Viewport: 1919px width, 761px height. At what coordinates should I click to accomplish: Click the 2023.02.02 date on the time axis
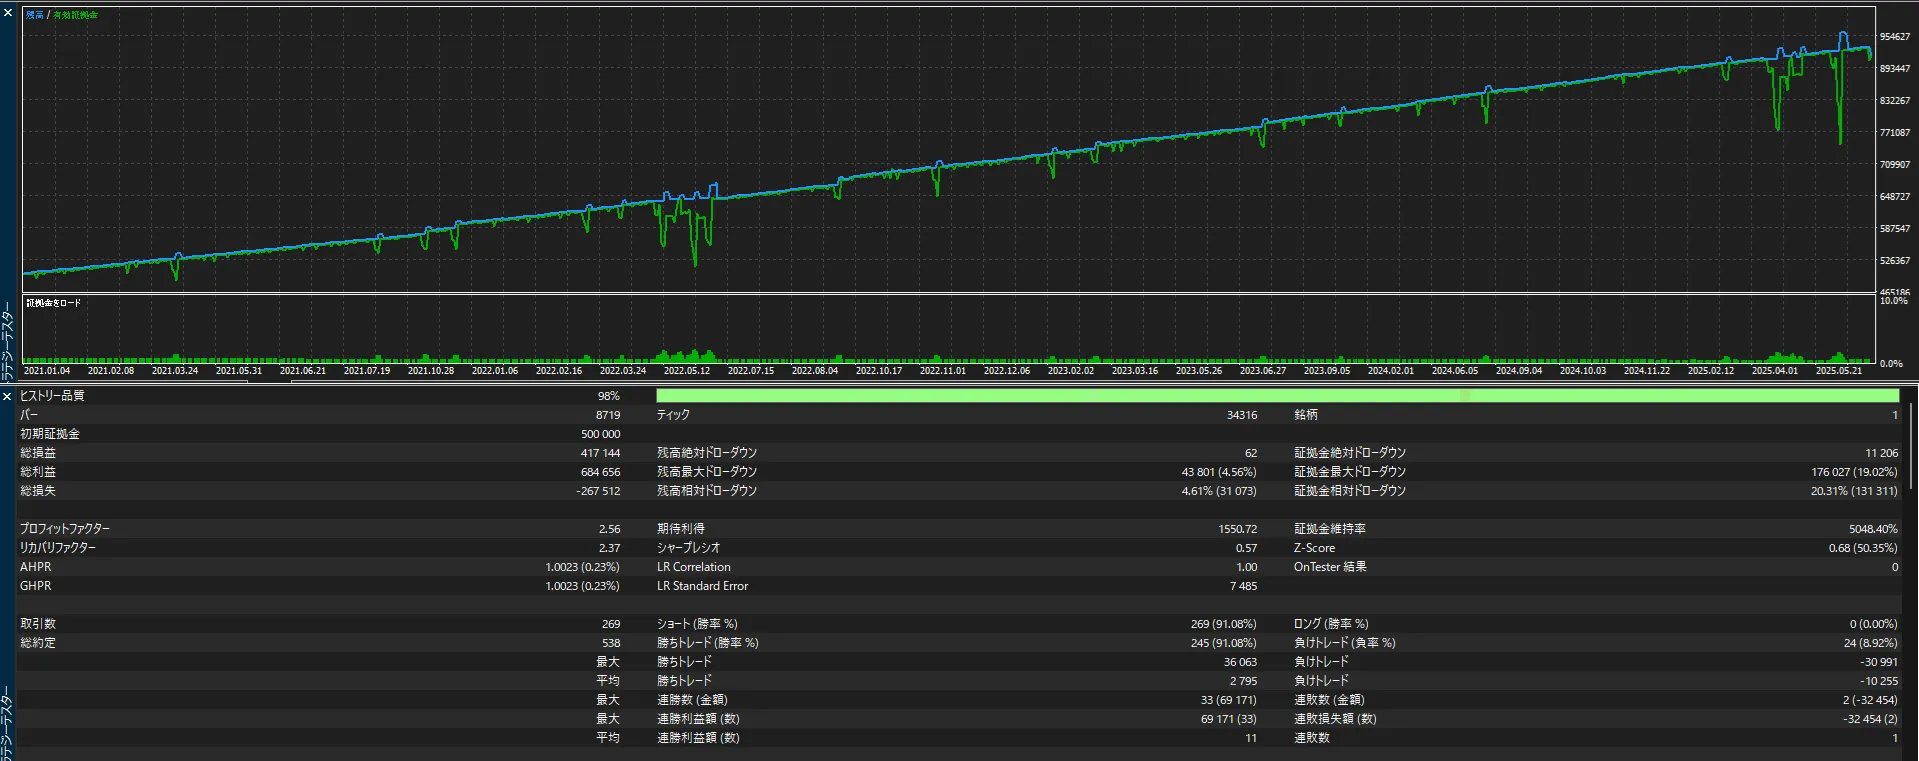tap(1071, 371)
